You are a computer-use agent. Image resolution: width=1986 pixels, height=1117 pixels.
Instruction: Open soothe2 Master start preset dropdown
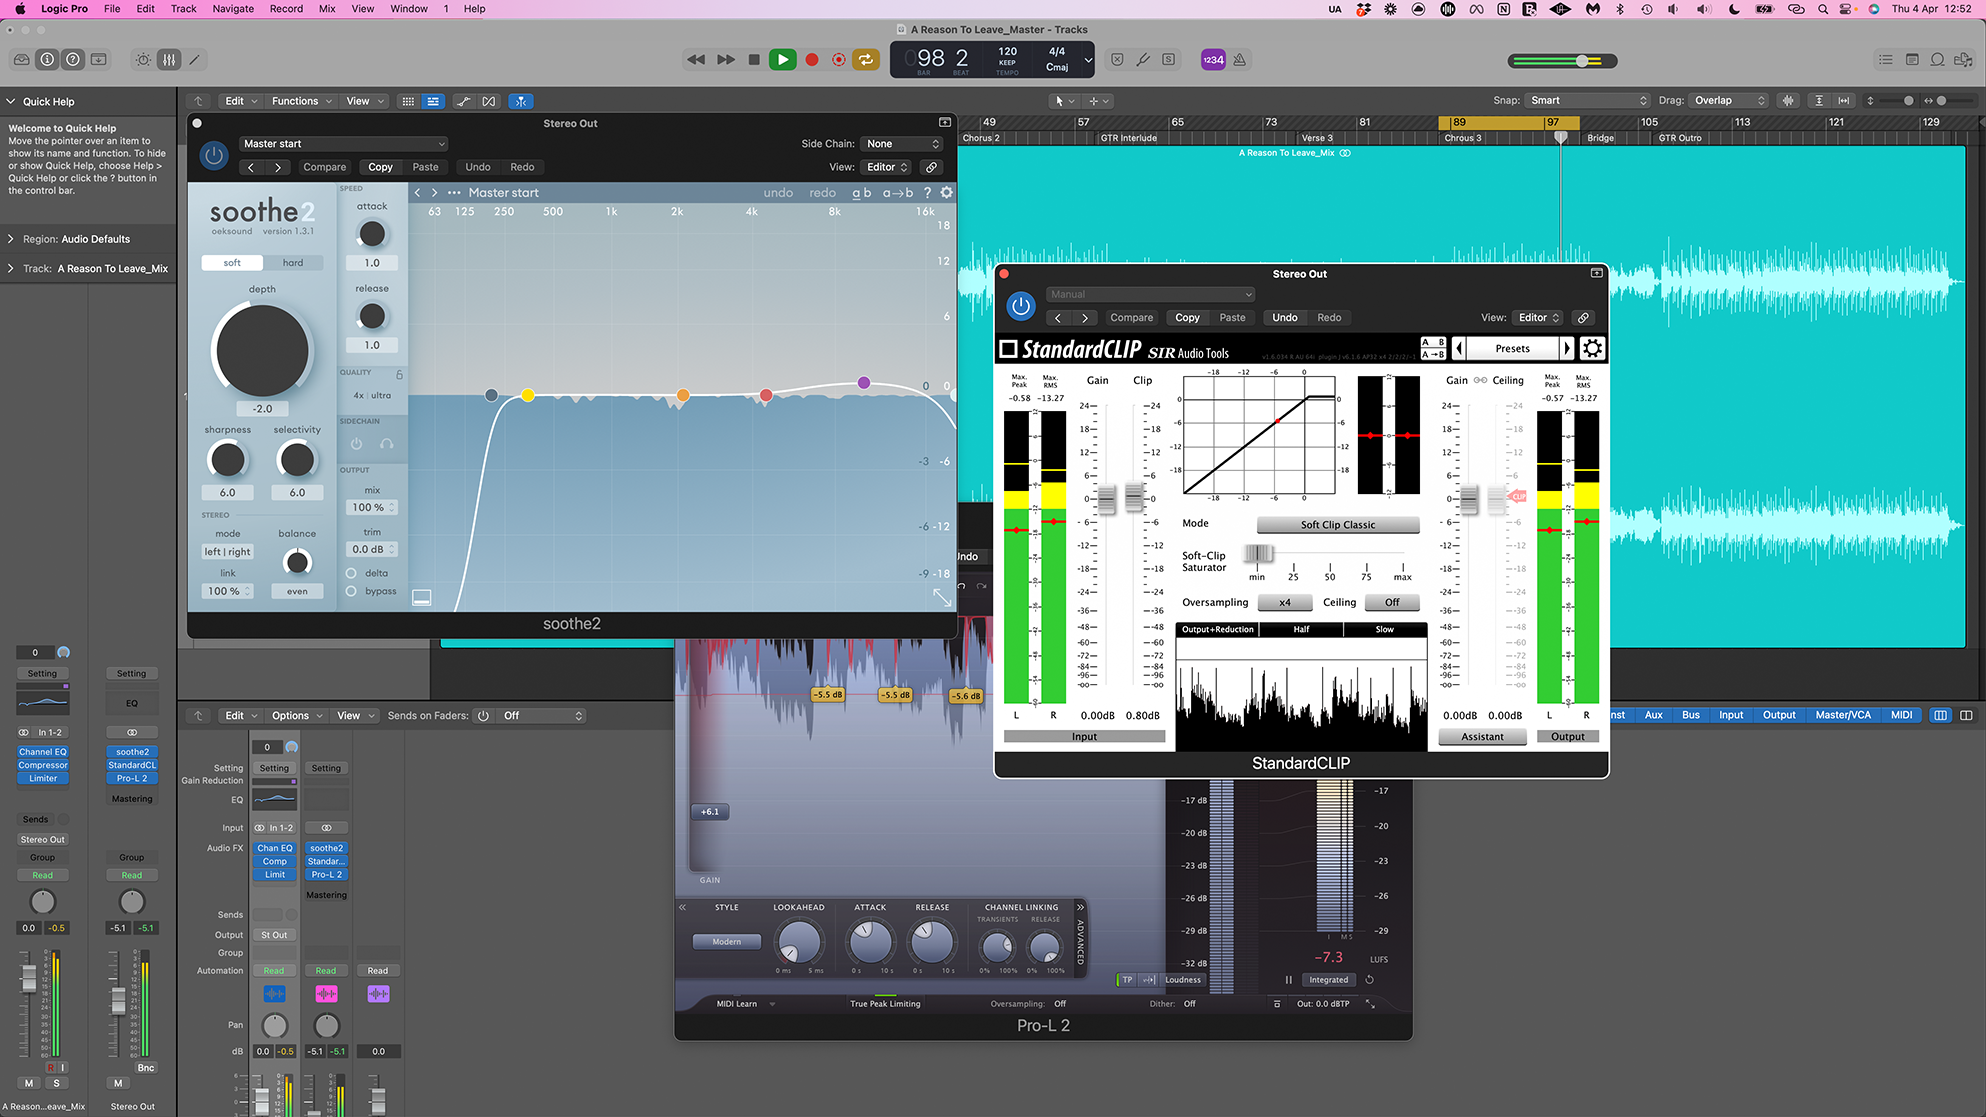pyautogui.click(x=343, y=144)
